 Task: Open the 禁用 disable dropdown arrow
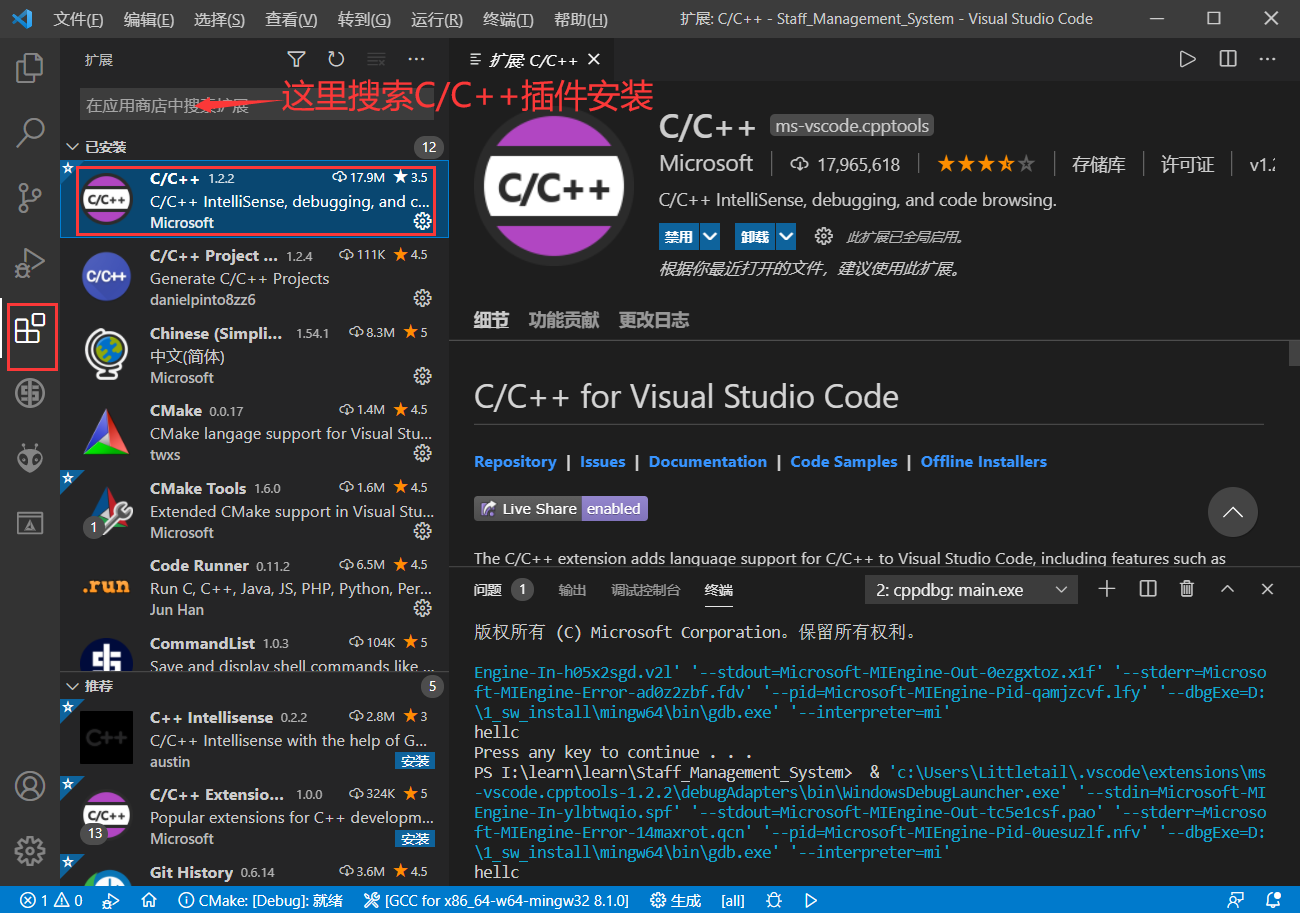pos(710,236)
